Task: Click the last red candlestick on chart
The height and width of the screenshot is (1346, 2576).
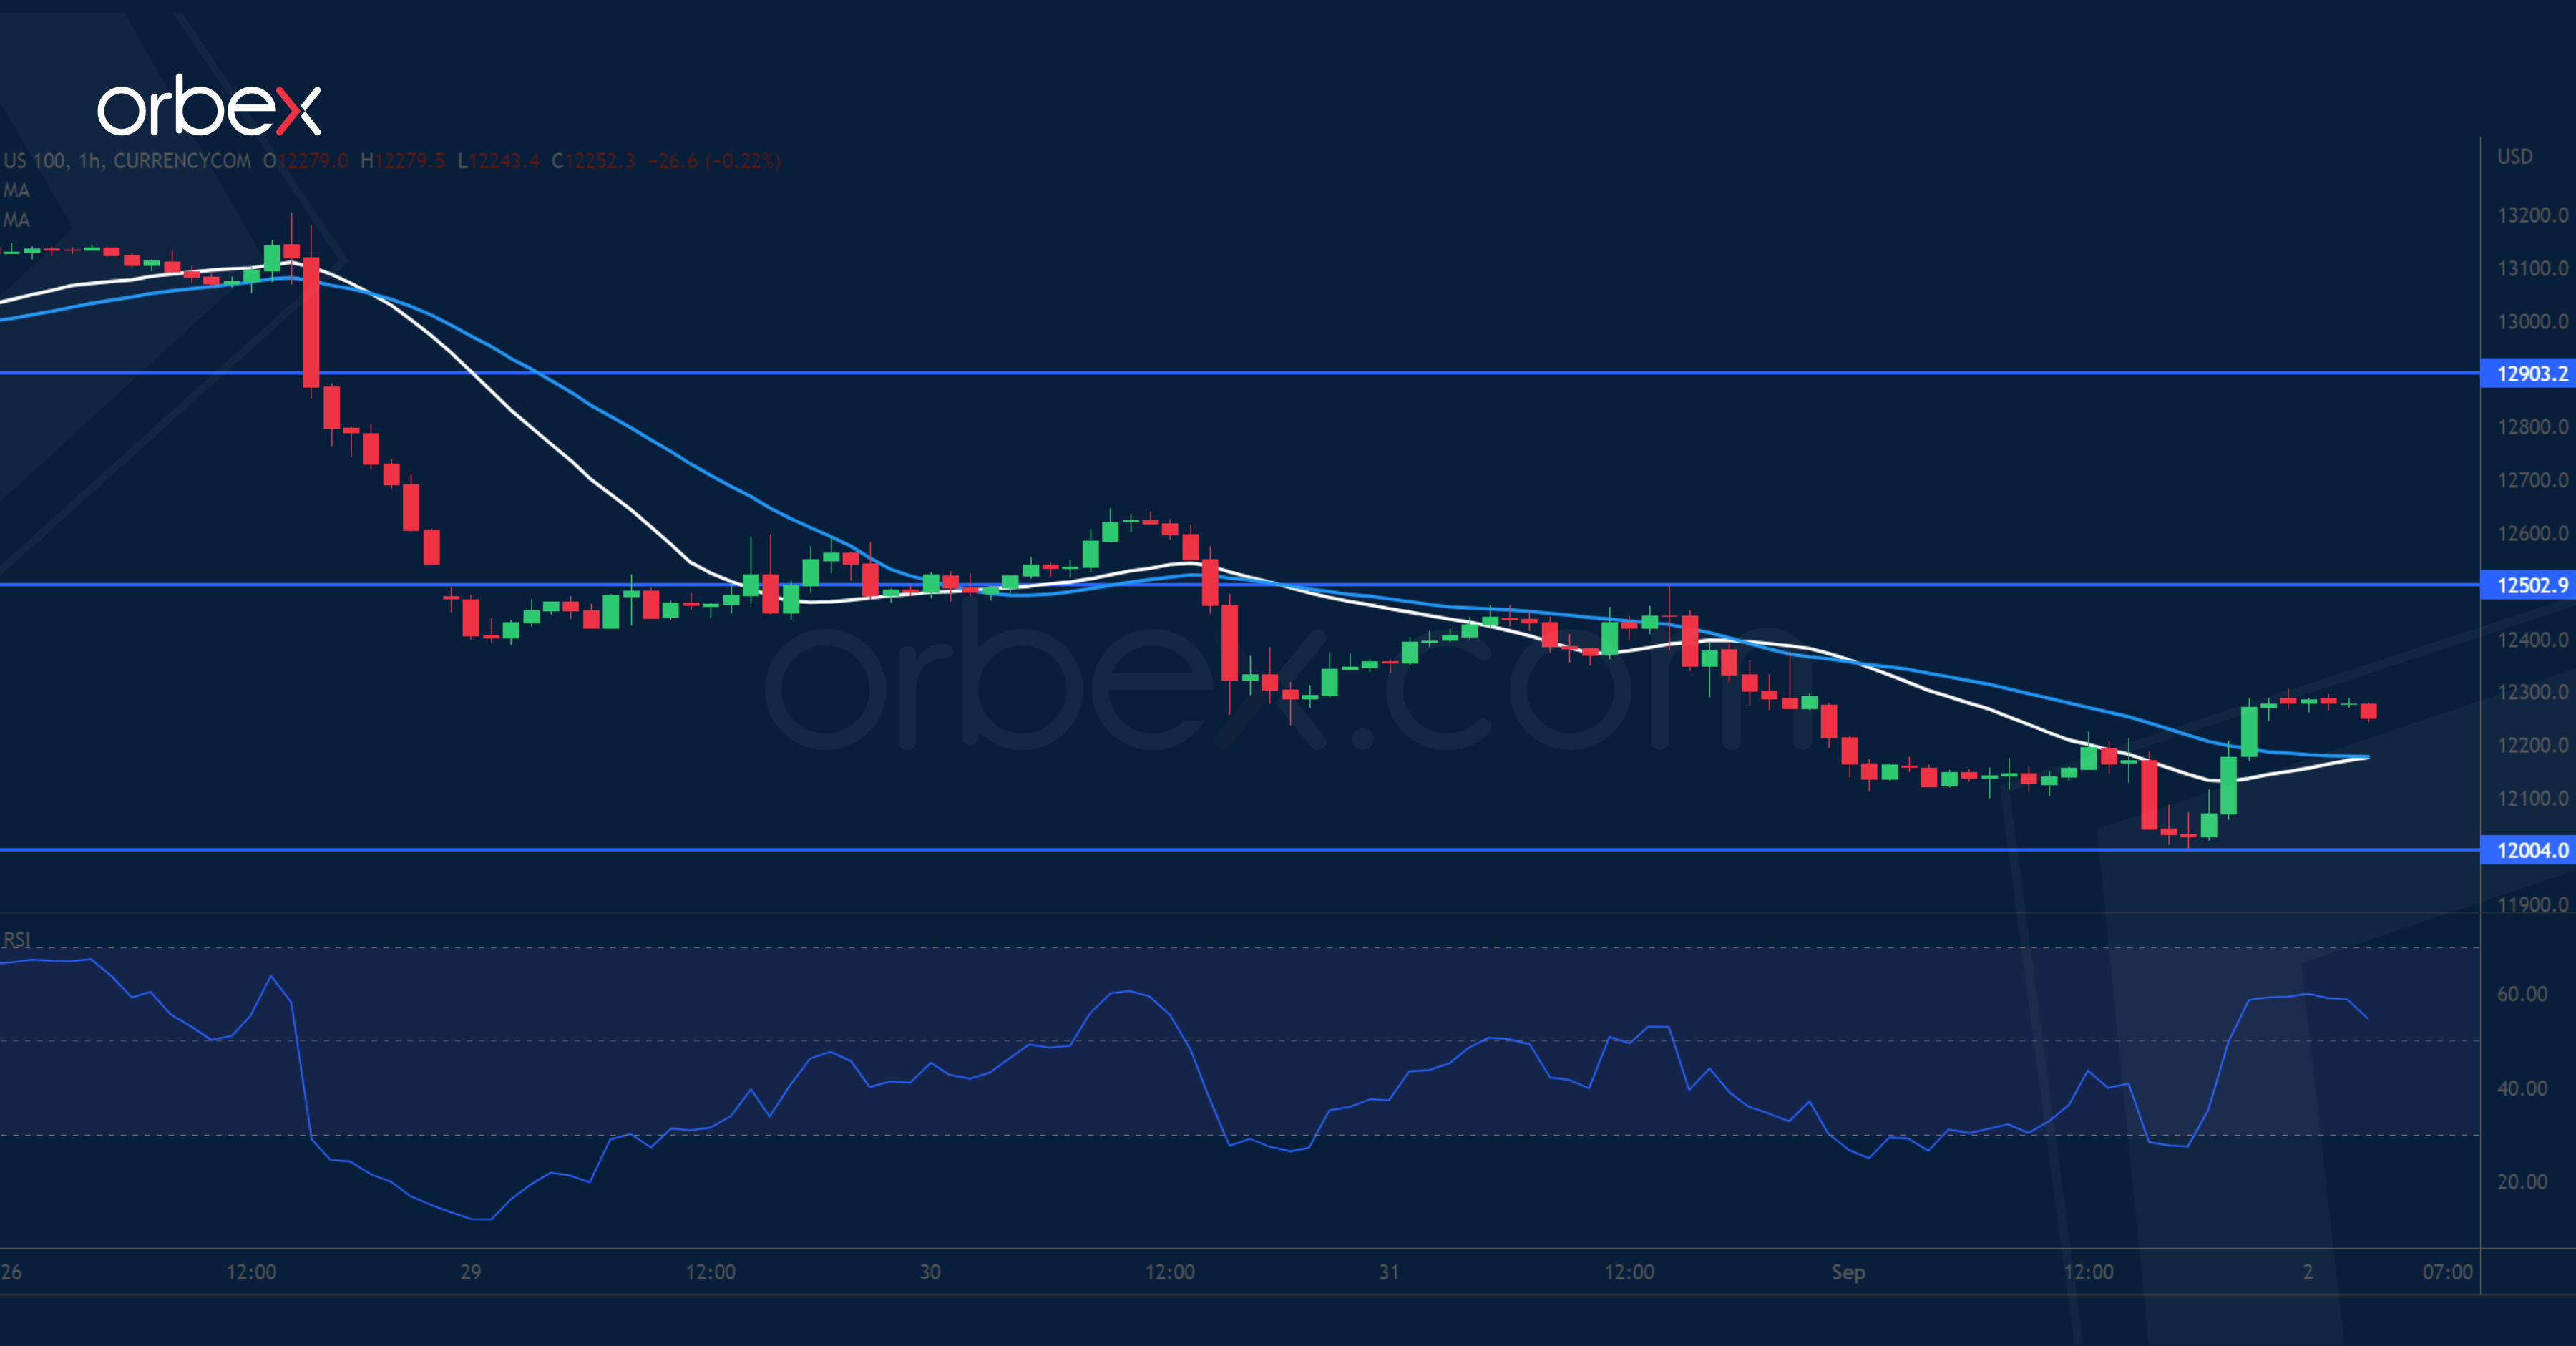Action: coord(2368,711)
